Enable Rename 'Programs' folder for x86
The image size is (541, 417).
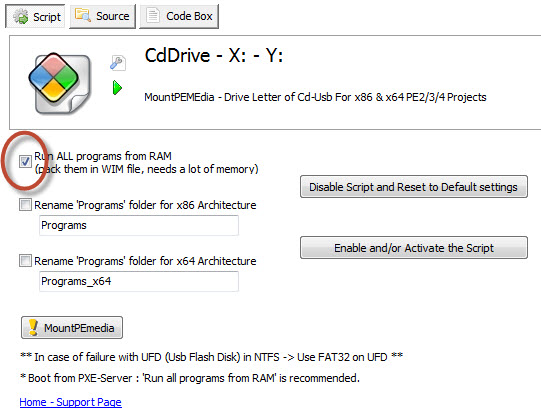coord(25,205)
